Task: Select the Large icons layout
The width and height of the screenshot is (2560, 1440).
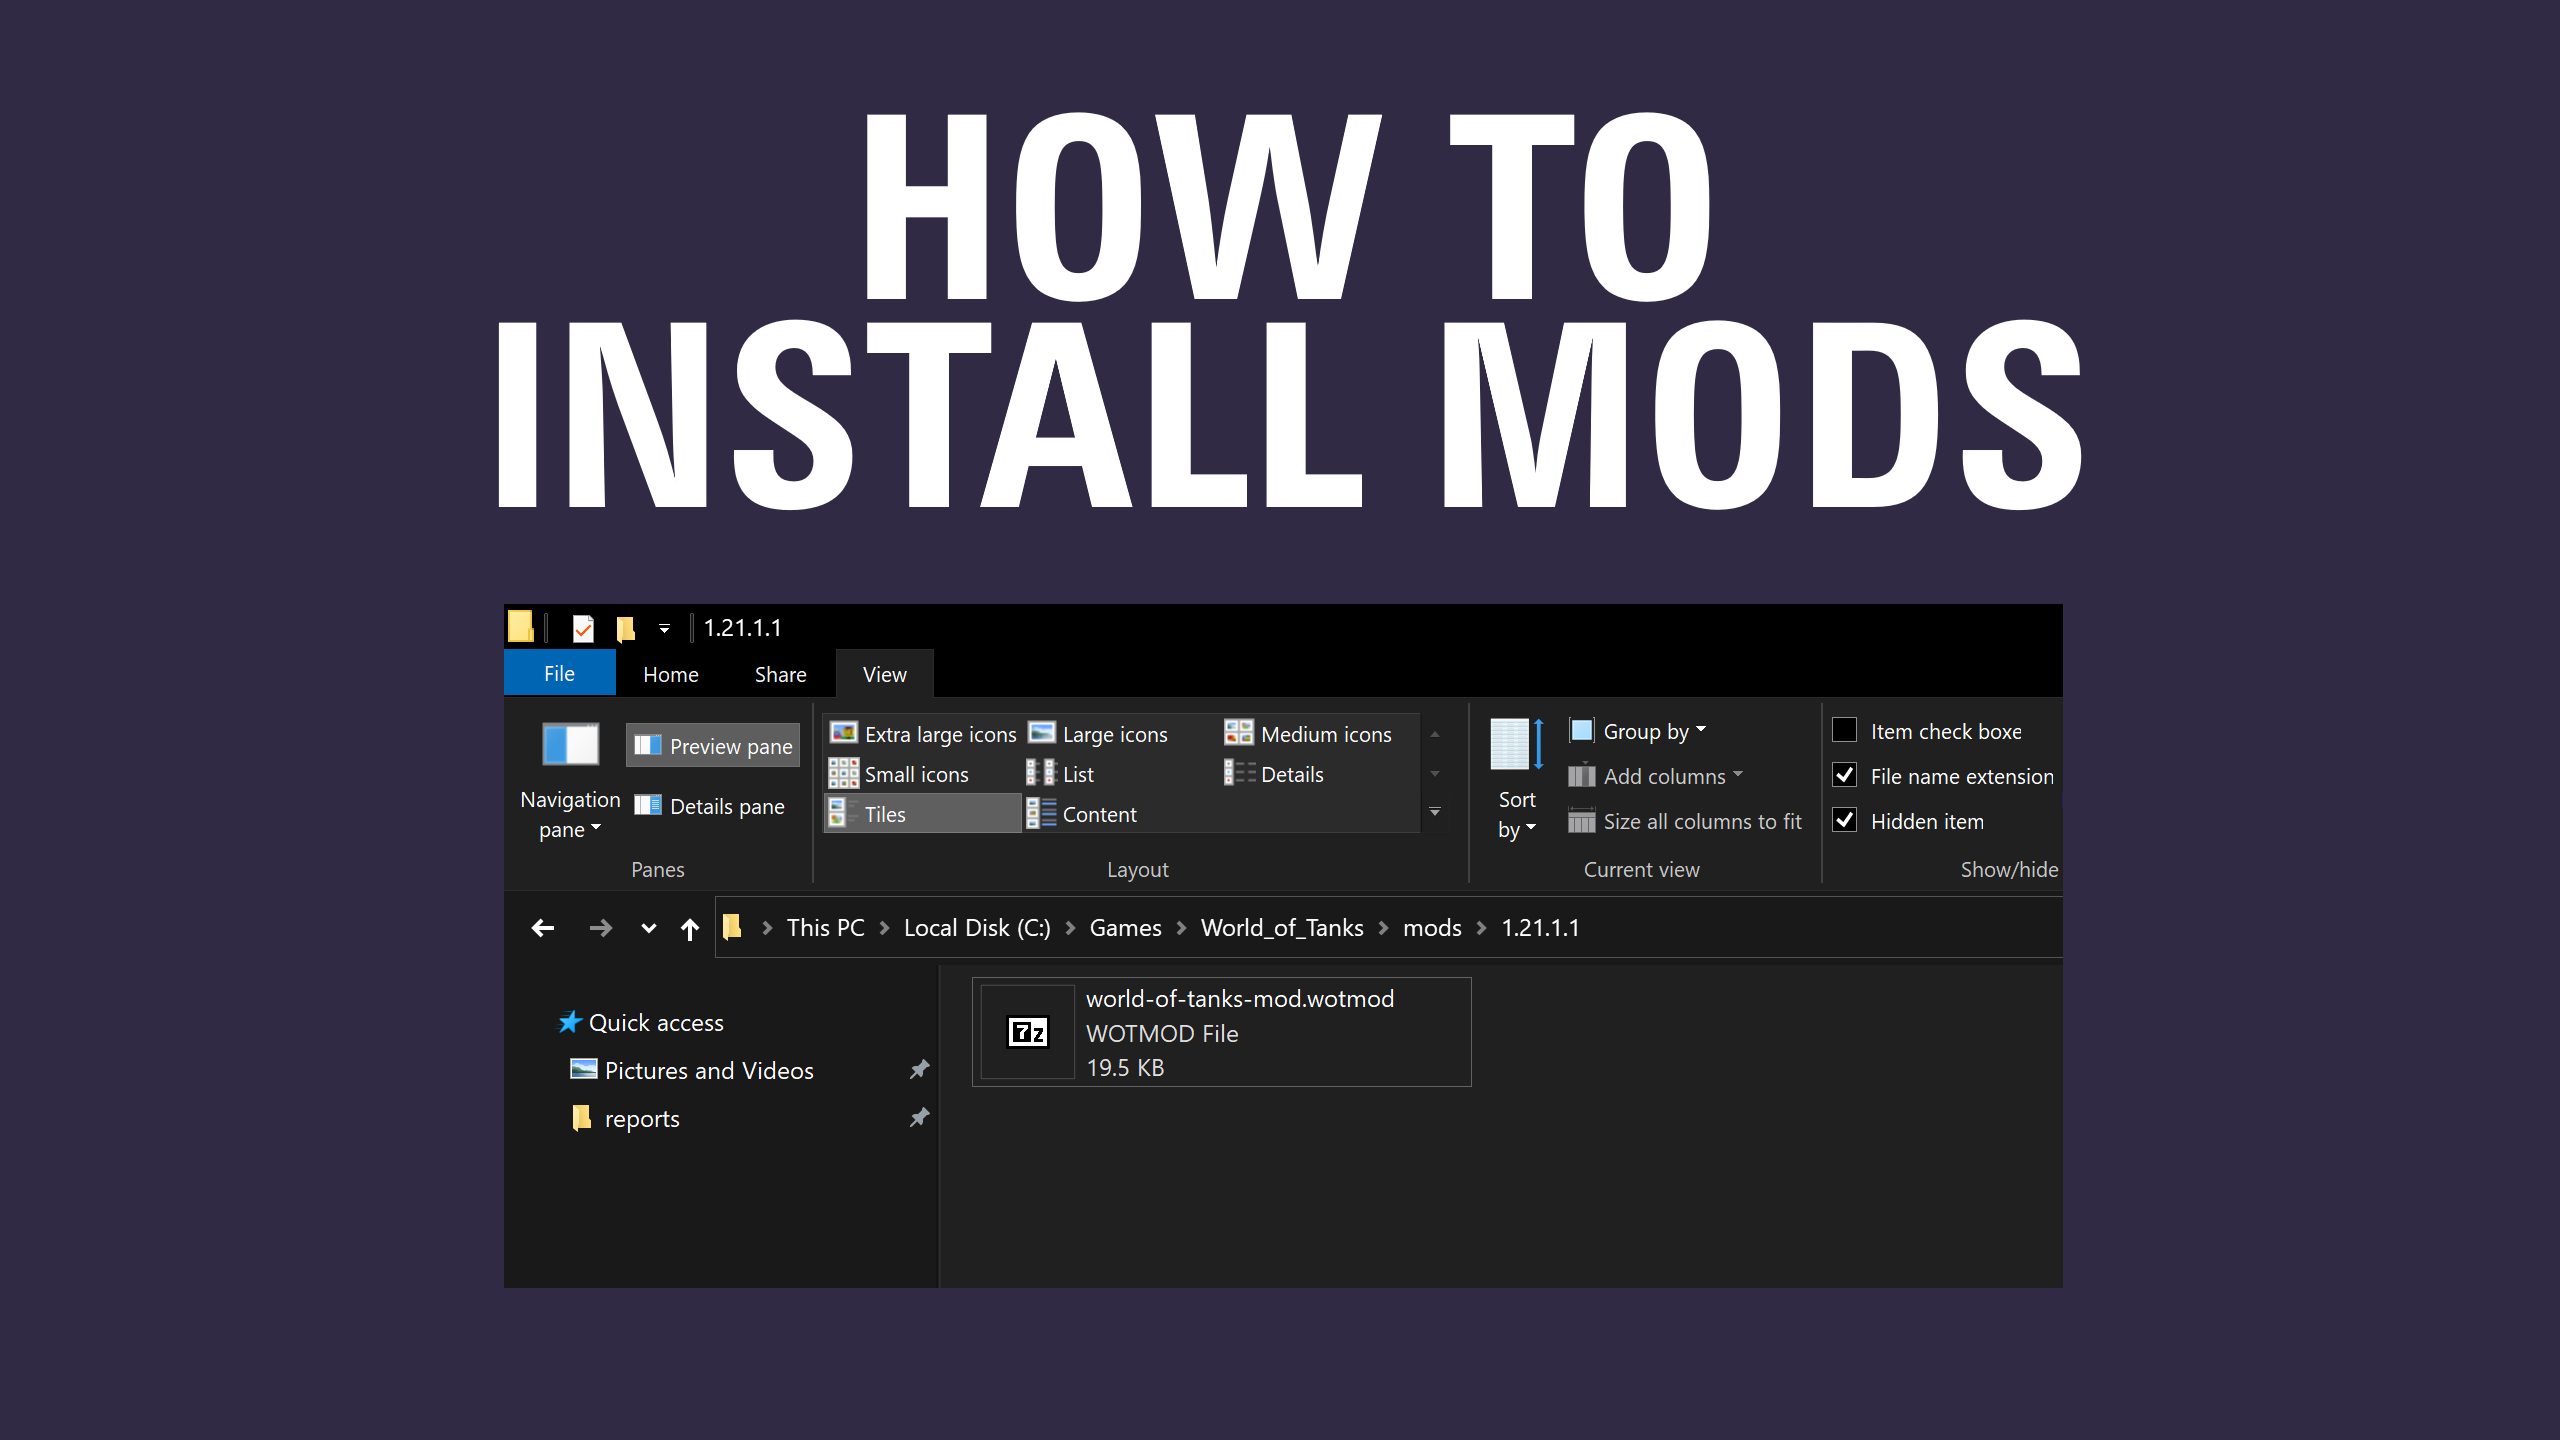Action: tap(1112, 733)
